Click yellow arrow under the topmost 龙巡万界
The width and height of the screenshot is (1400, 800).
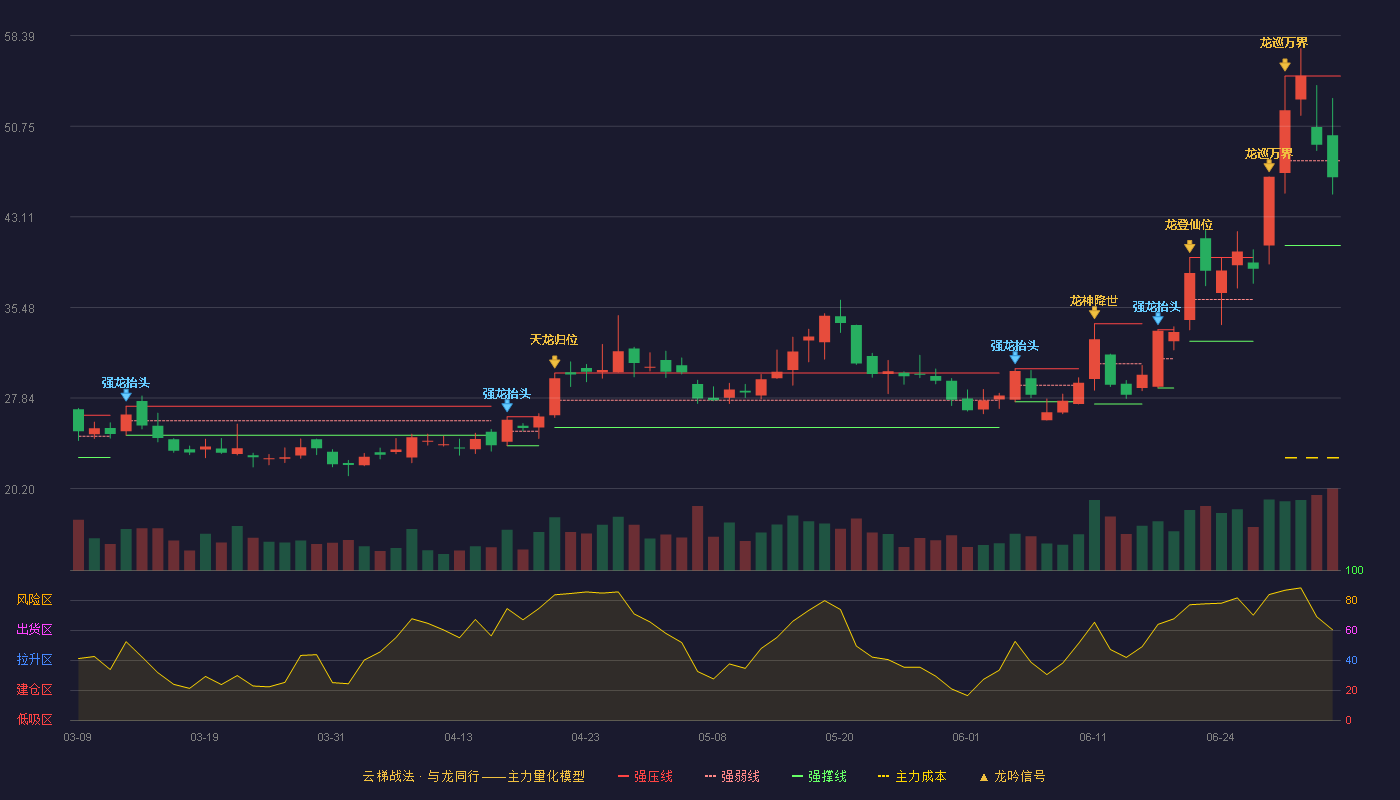tap(1284, 65)
